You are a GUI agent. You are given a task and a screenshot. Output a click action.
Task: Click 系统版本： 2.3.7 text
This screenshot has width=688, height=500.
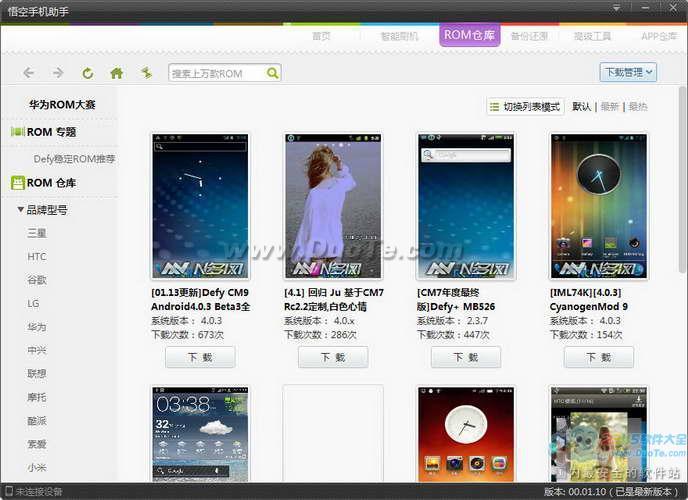[452, 321]
